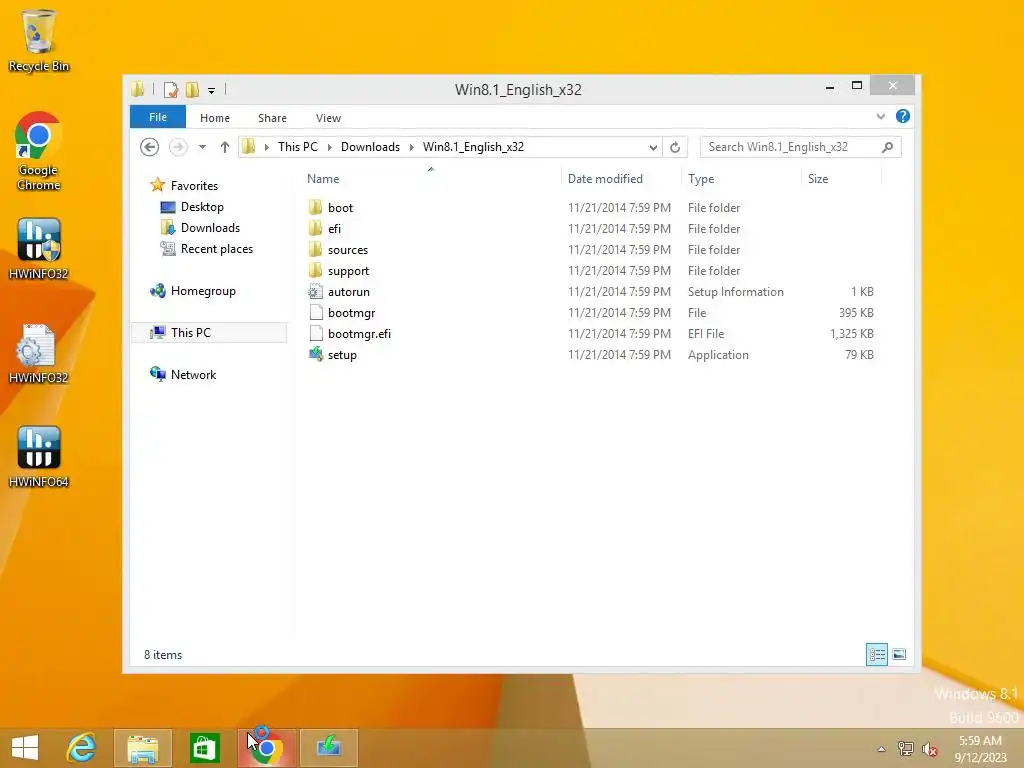
Task: Open the Windows Start button
Action: [x=25, y=748]
